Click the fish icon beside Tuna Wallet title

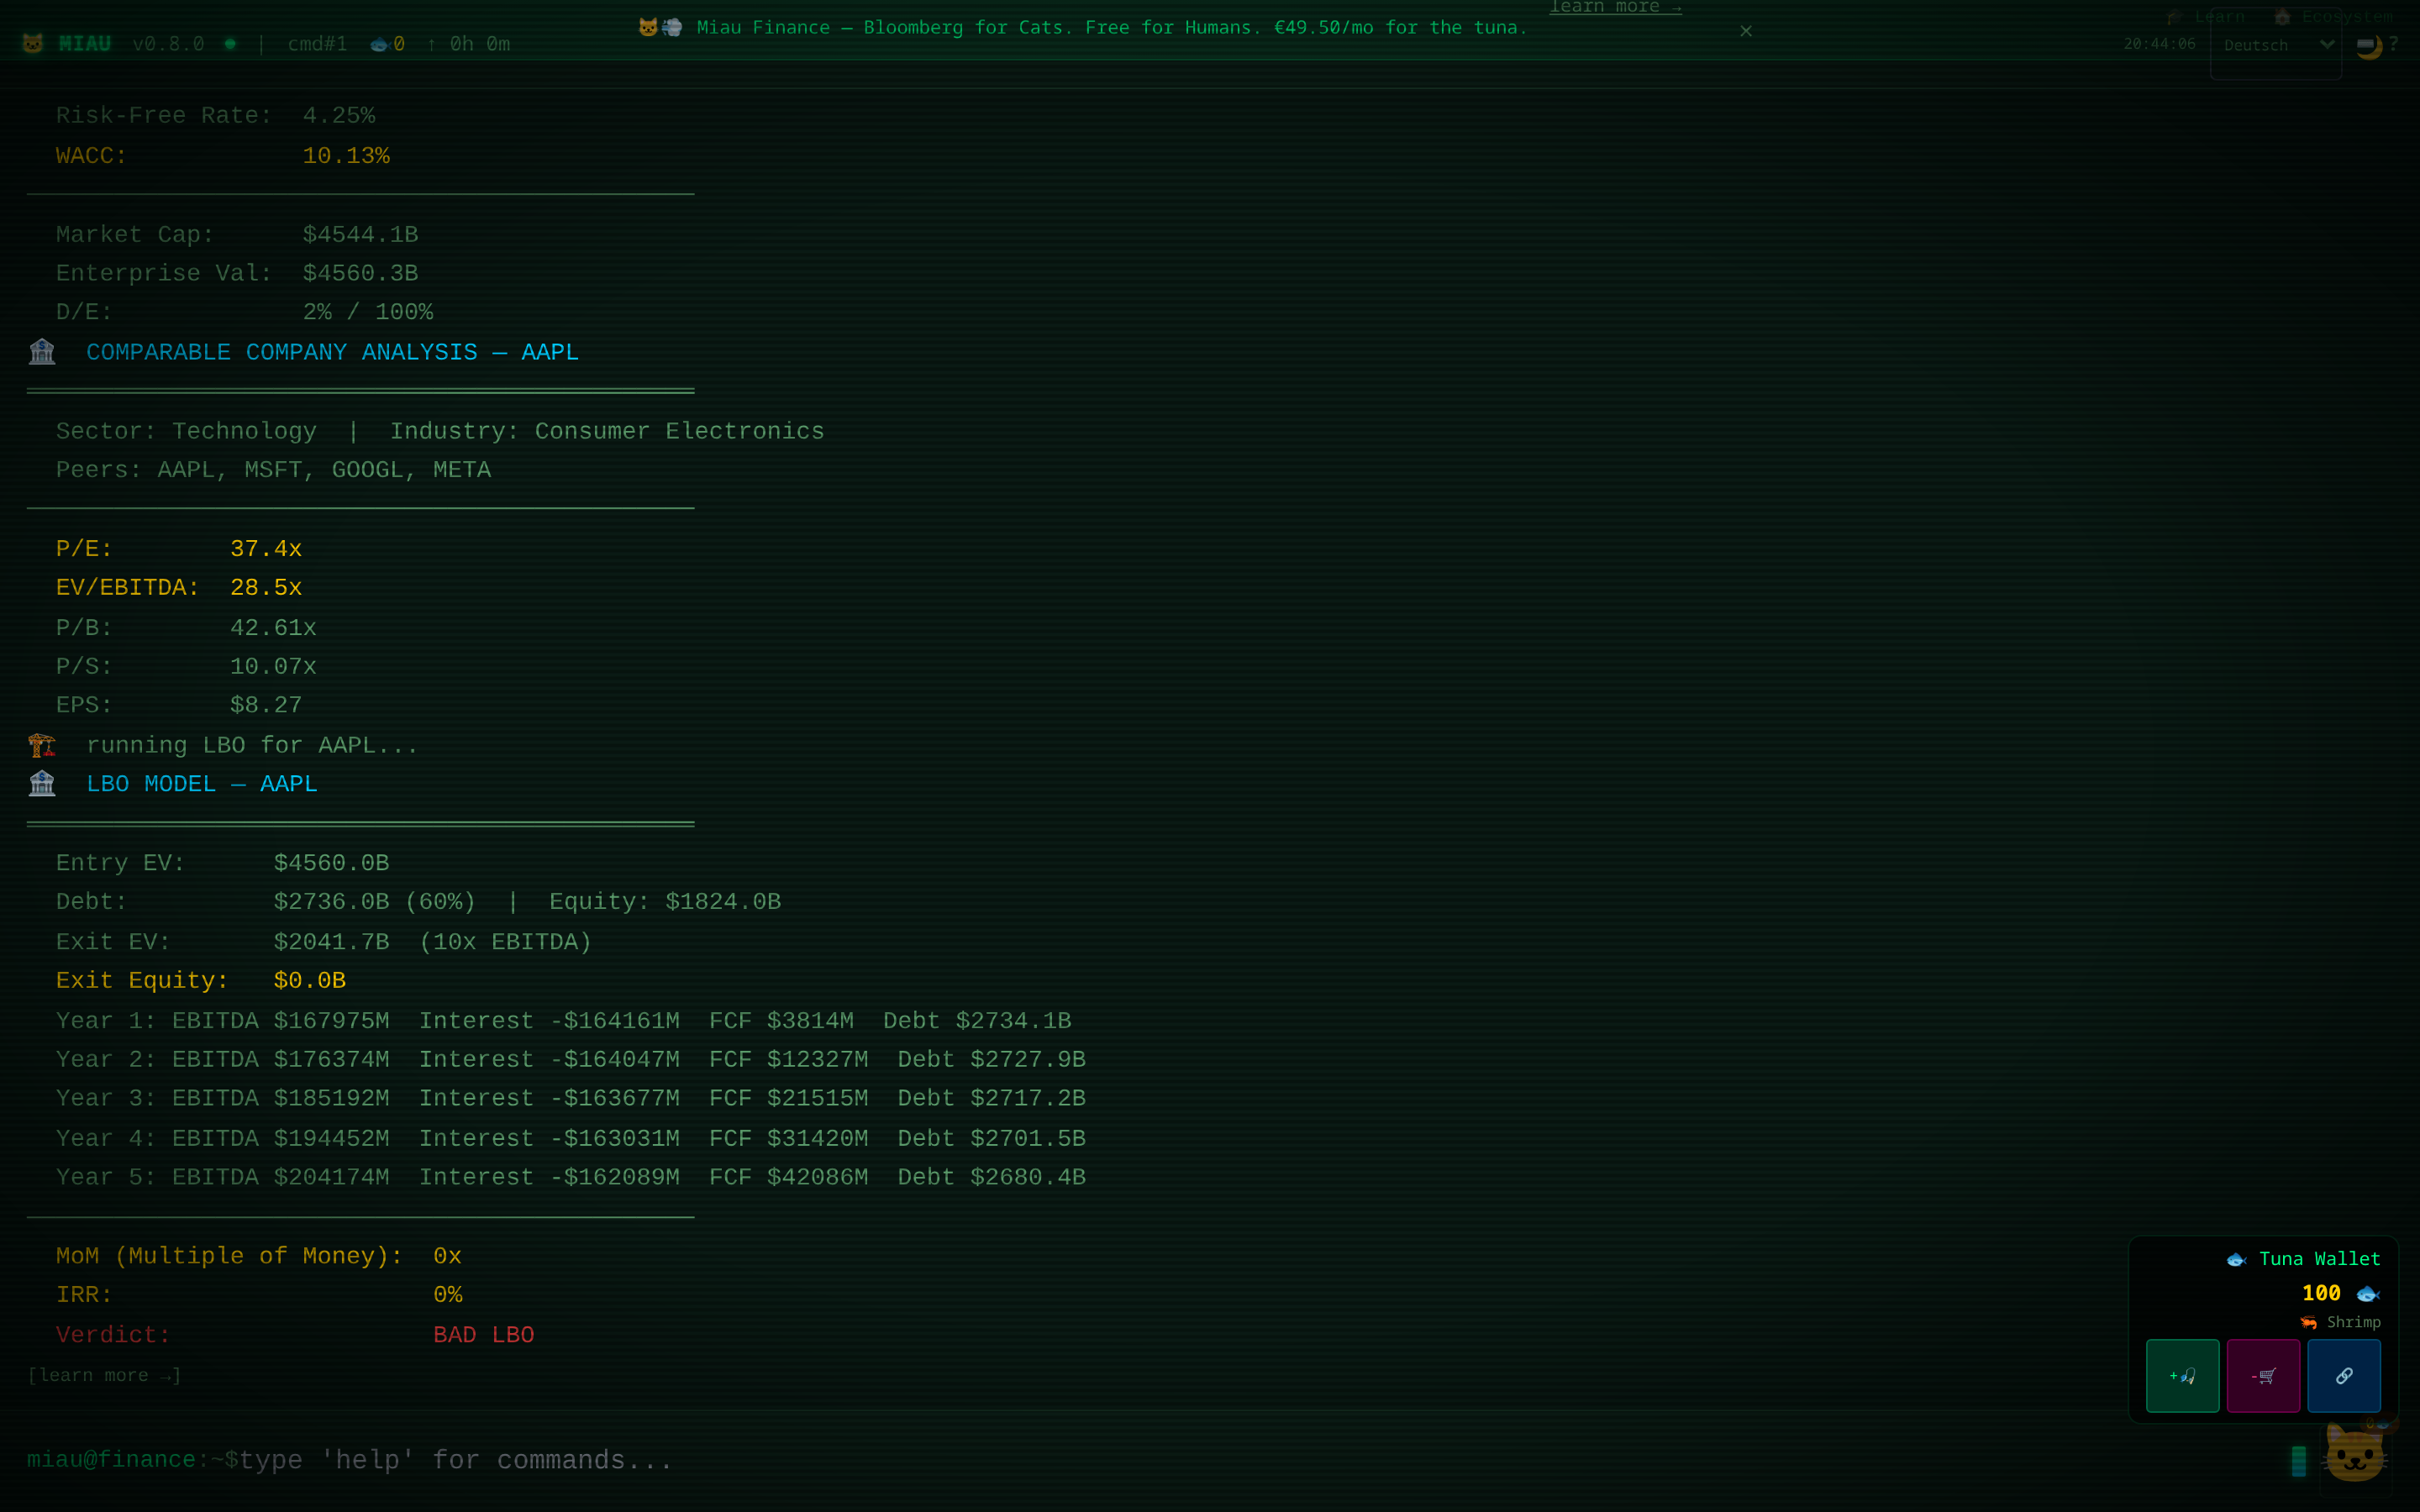2236,1259
